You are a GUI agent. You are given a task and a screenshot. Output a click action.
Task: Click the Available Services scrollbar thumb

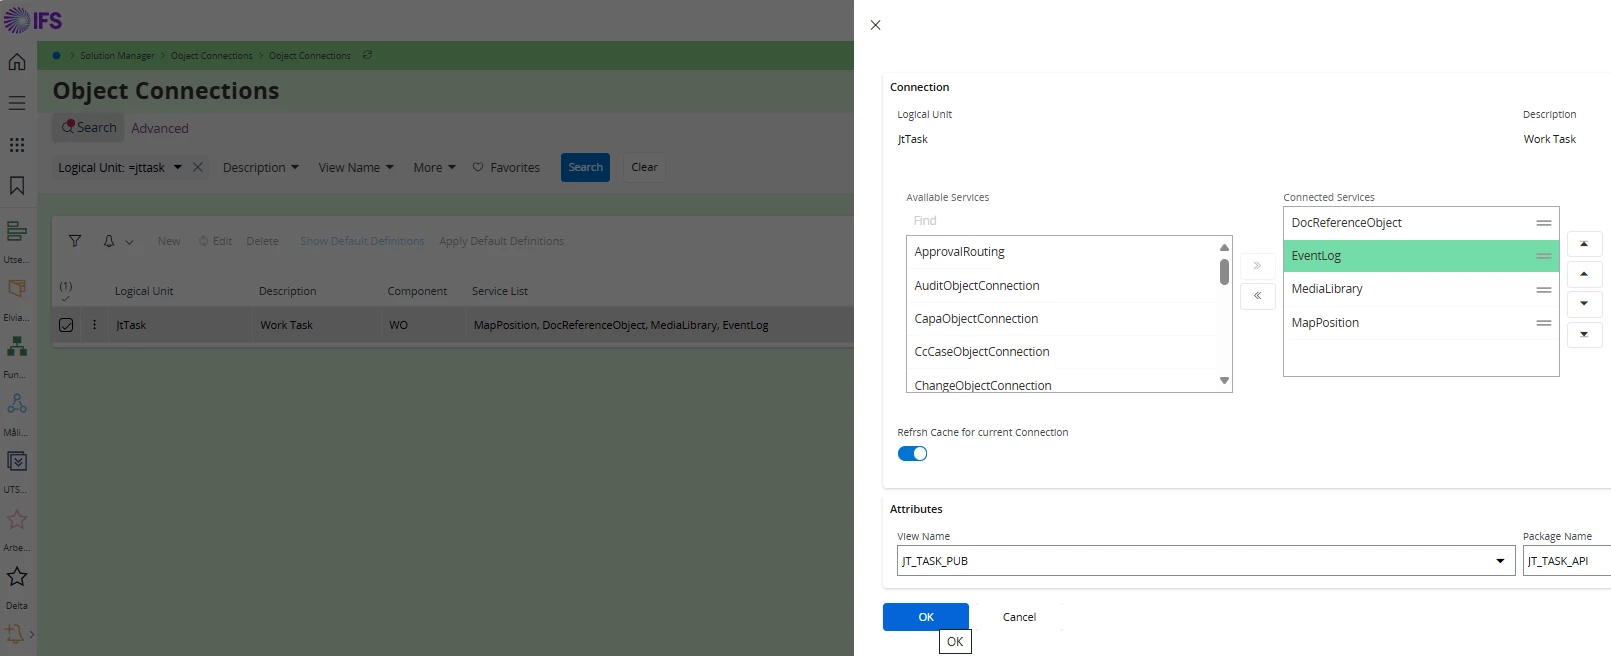coord(1224,272)
